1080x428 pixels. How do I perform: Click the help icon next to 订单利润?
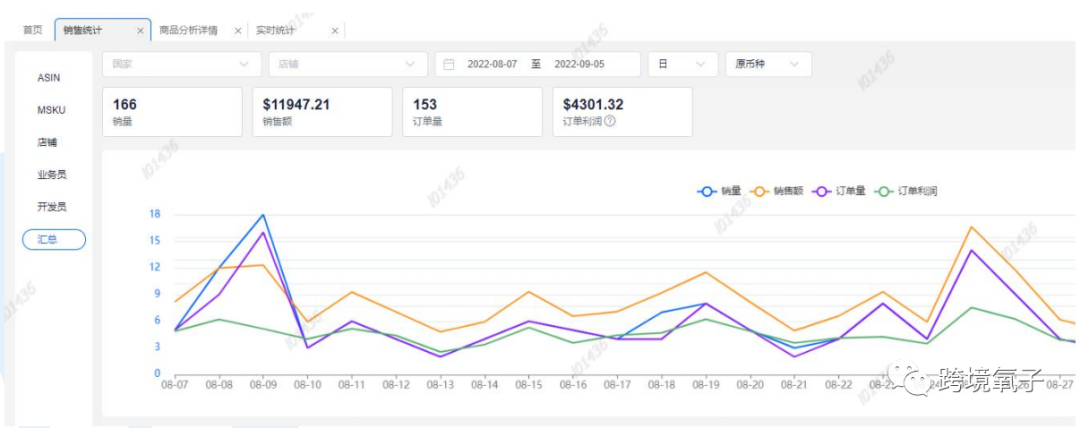[x=610, y=121]
